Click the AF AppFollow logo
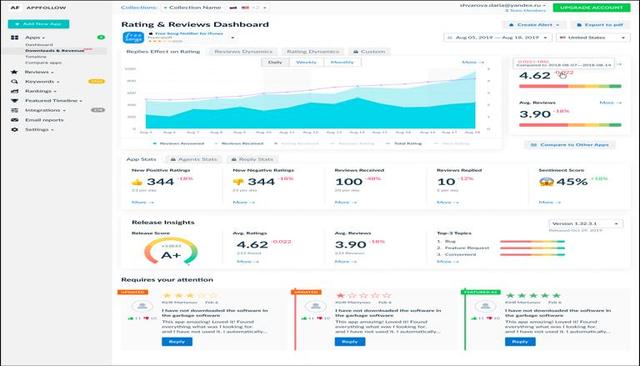This screenshot has width=640, height=366. [x=38, y=8]
